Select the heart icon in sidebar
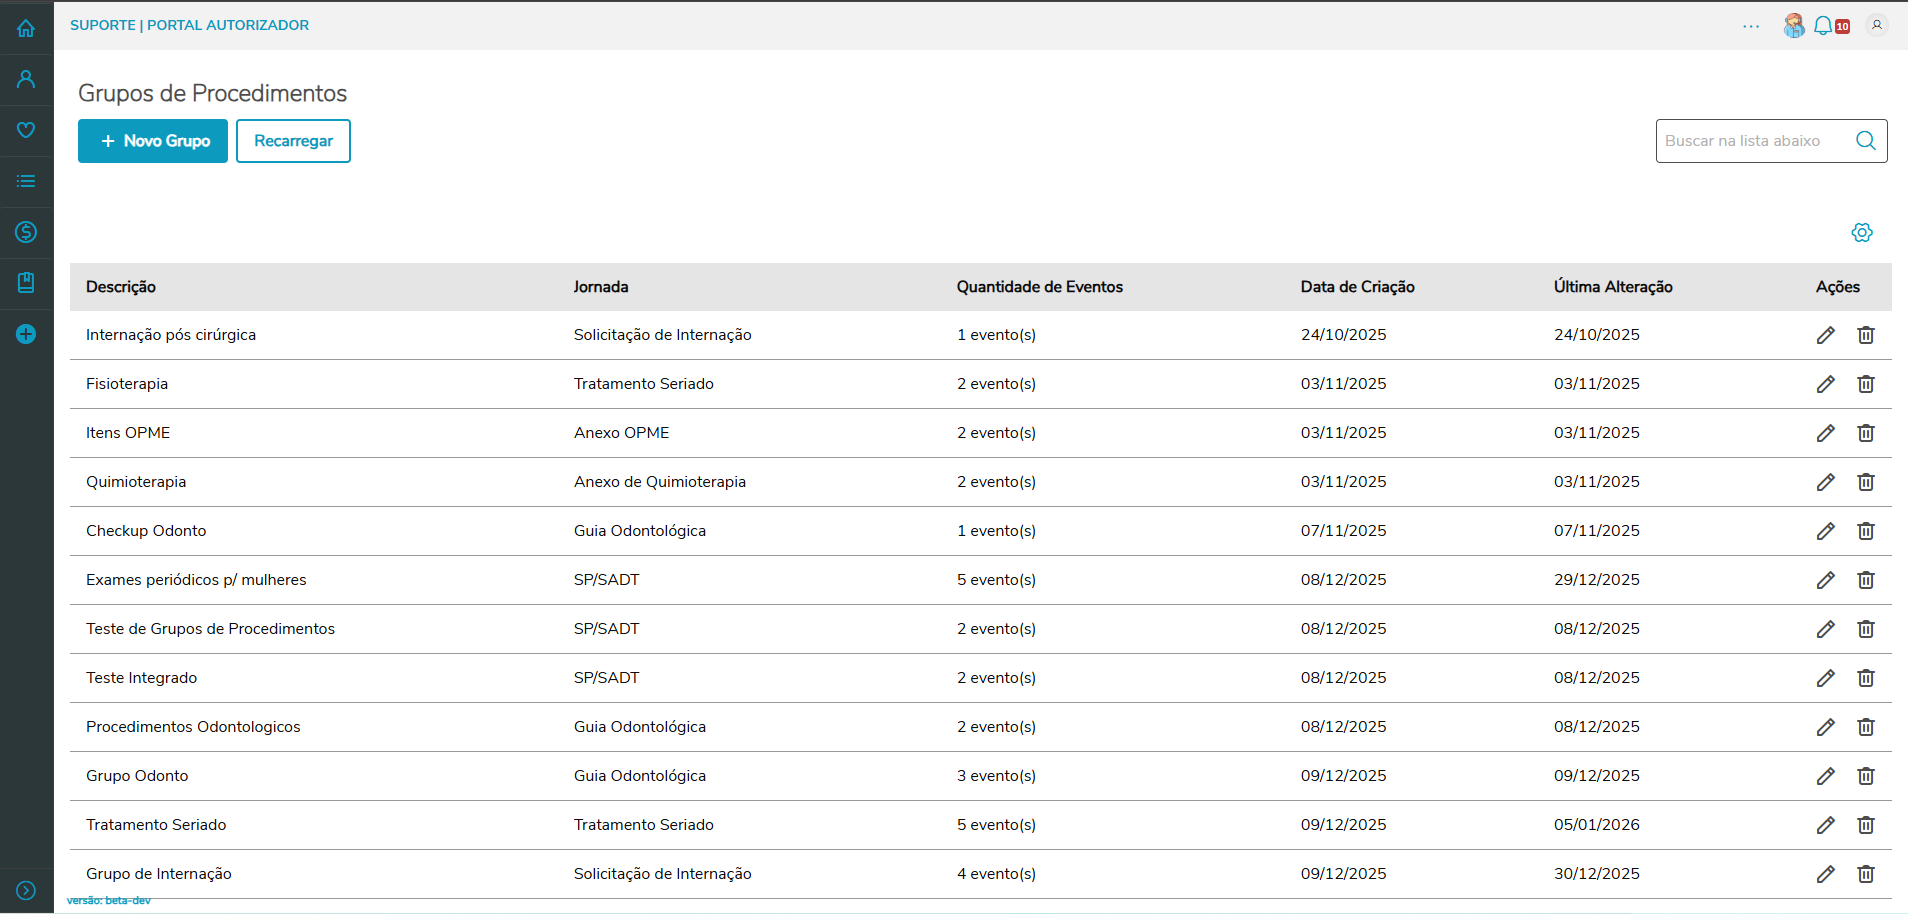The width and height of the screenshot is (1908, 914). 26,130
